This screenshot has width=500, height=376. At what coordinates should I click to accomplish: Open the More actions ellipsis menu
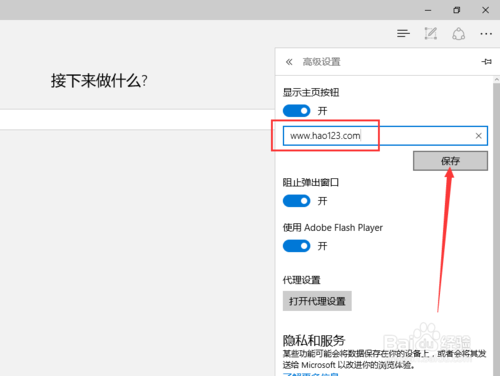click(x=486, y=34)
